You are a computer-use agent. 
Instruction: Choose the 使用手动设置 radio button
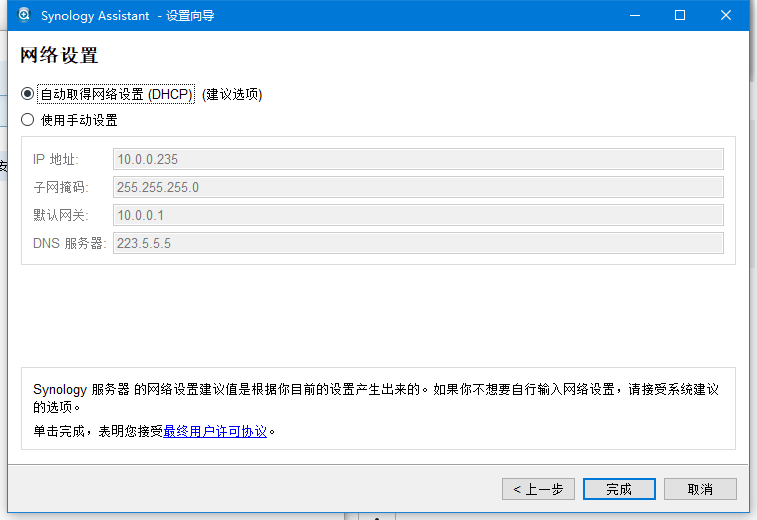pos(28,120)
